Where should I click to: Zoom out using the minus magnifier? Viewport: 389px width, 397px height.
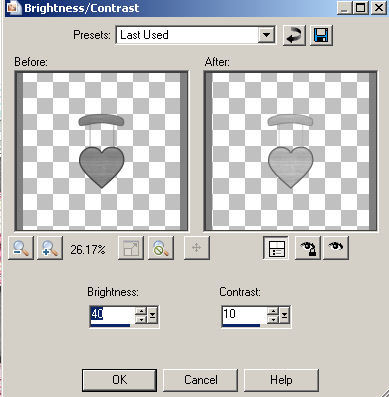click(x=21, y=248)
